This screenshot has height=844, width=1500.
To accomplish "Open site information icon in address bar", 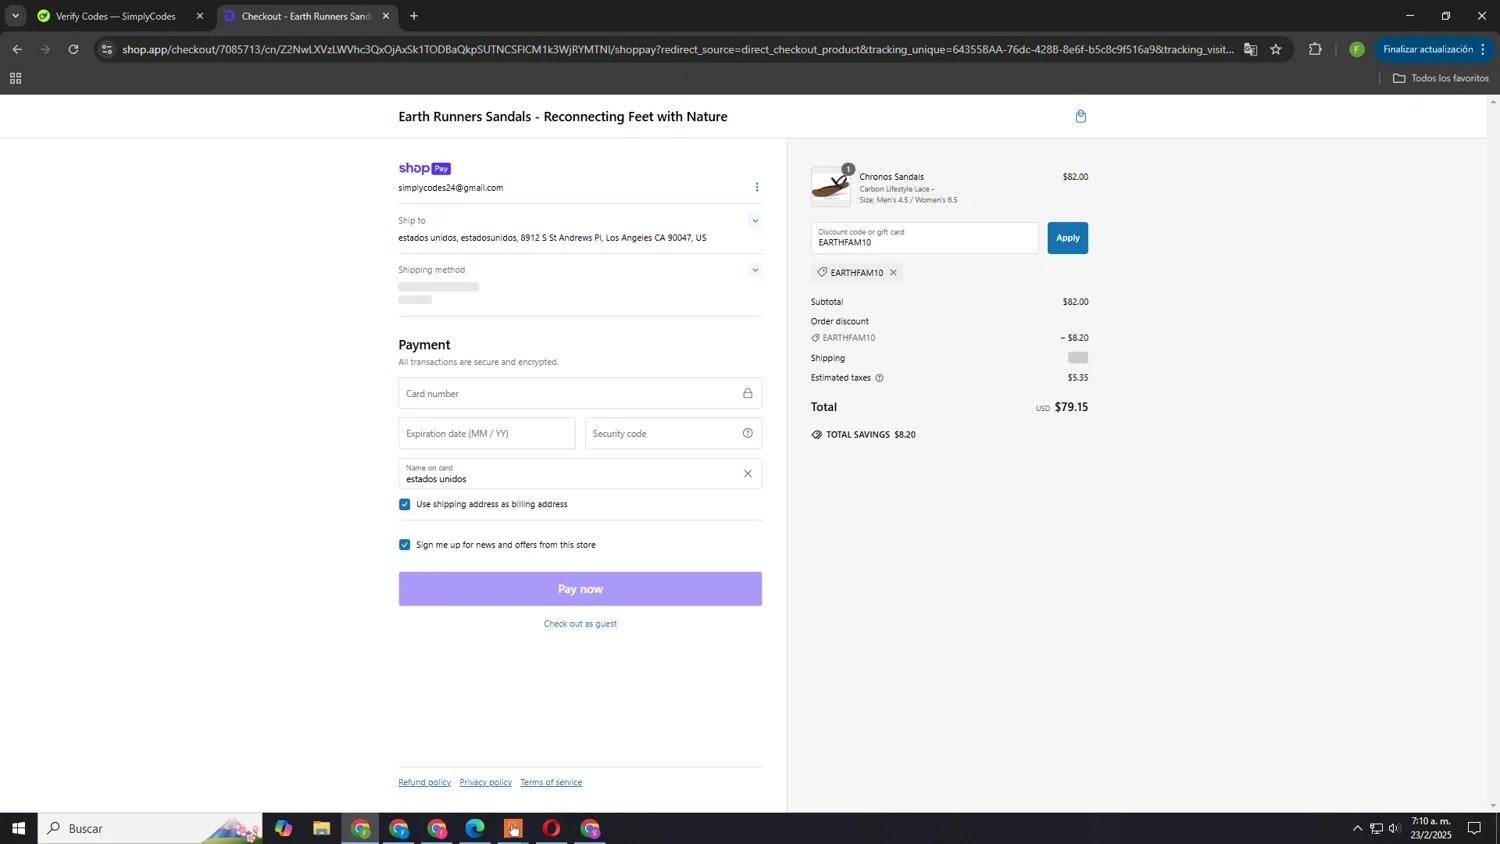I will pyautogui.click(x=107, y=49).
